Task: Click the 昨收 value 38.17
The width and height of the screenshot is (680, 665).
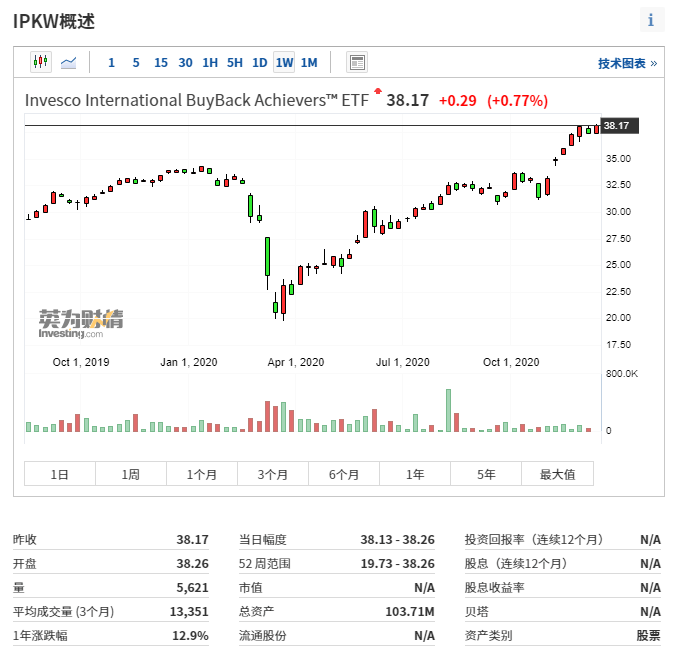Action: pyautogui.click(x=192, y=540)
